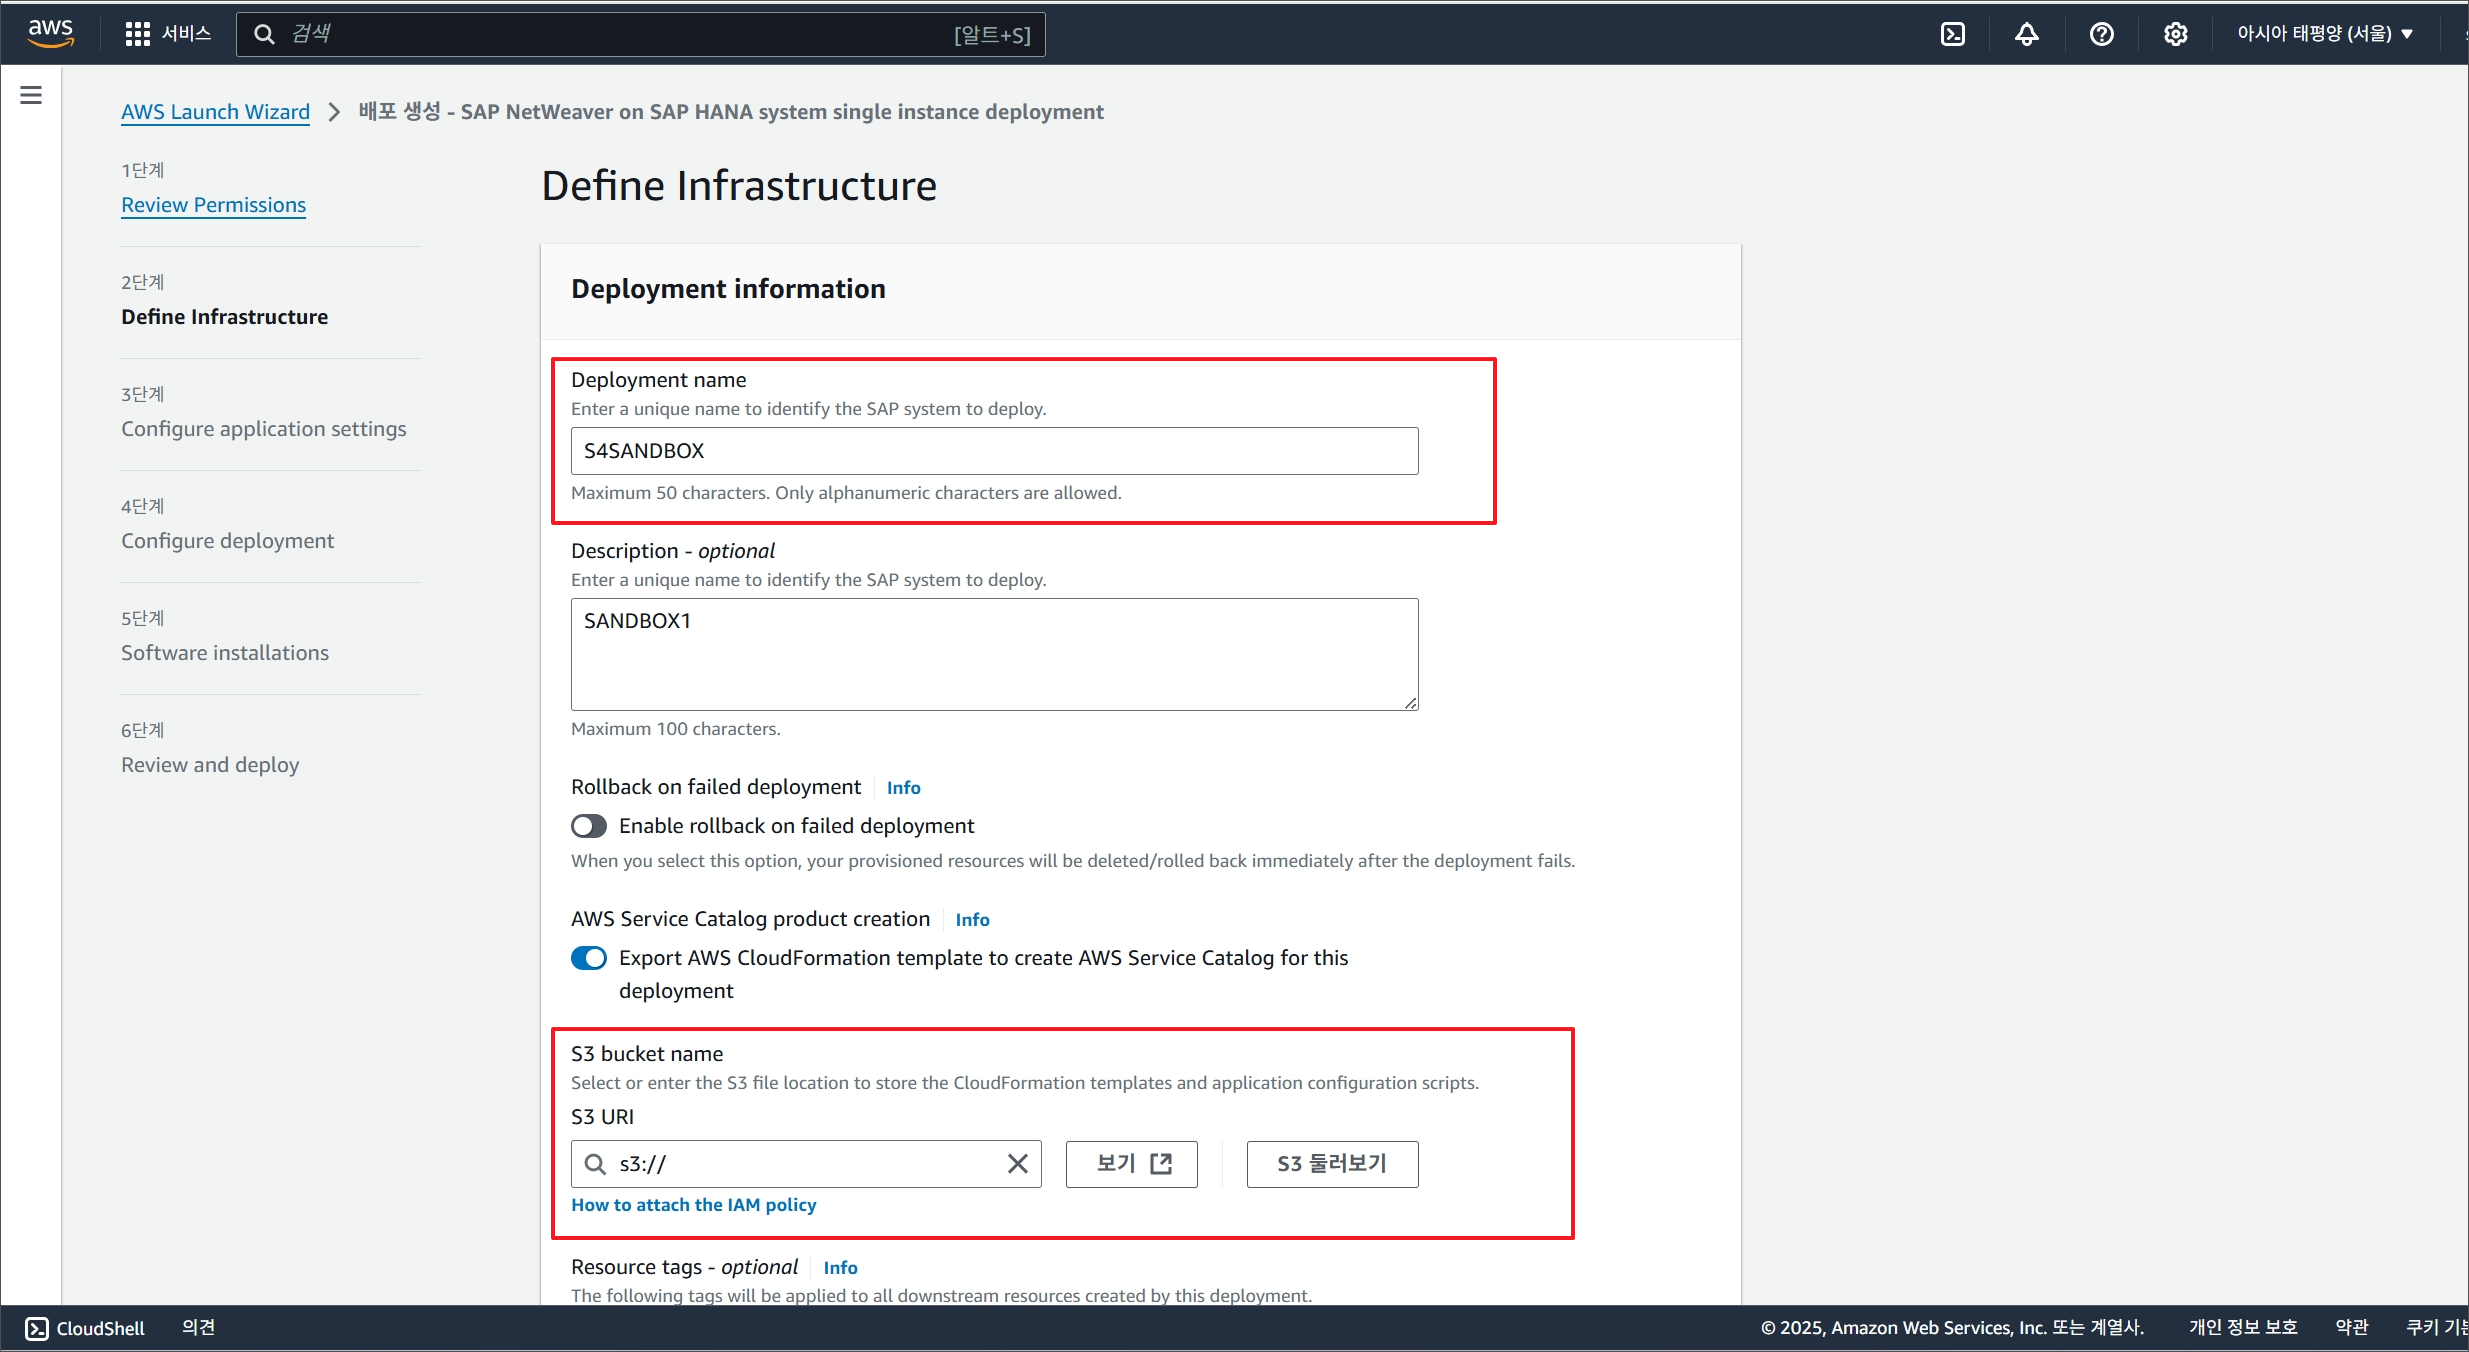Viewport: 2469px width, 1352px height.
Task: Open Info link for Service Catalog product creation
Action: [972, 920]
